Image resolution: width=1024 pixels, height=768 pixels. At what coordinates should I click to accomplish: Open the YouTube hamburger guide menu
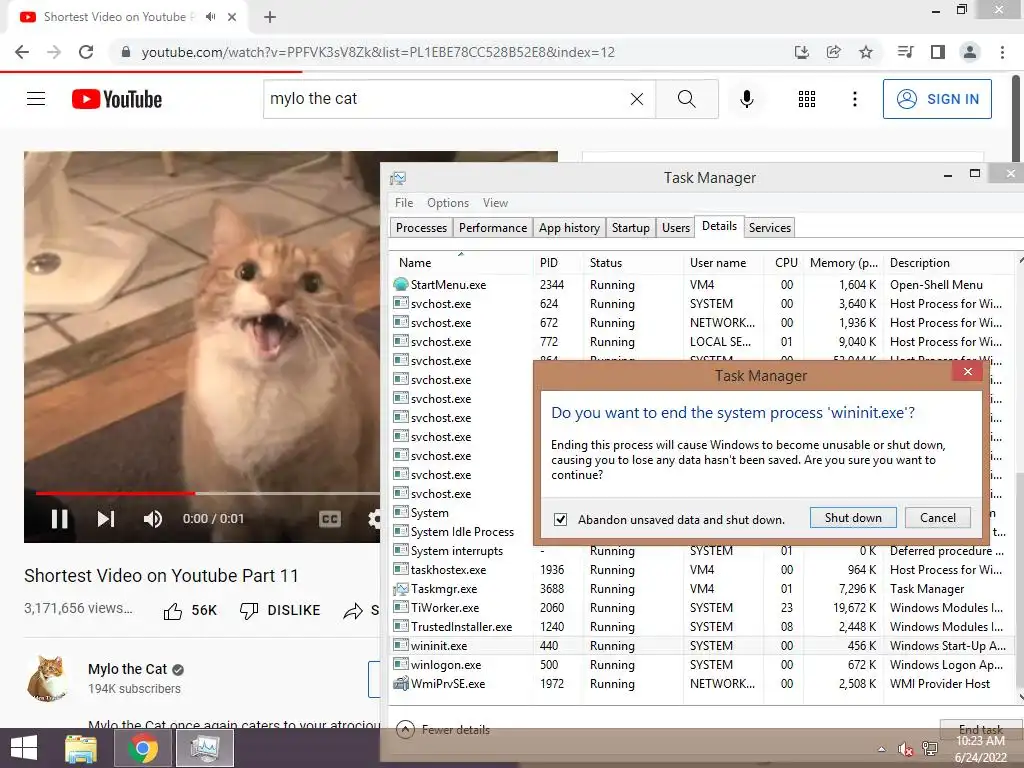click(36, 99)
